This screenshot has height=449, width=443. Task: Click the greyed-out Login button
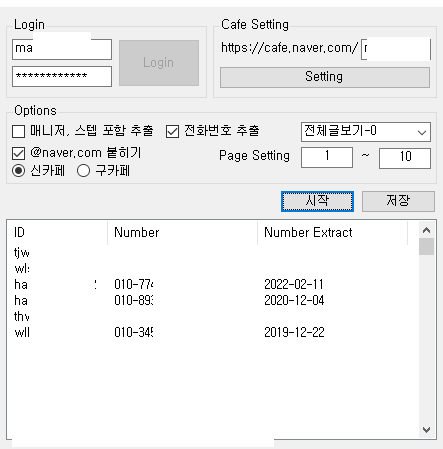159,63
